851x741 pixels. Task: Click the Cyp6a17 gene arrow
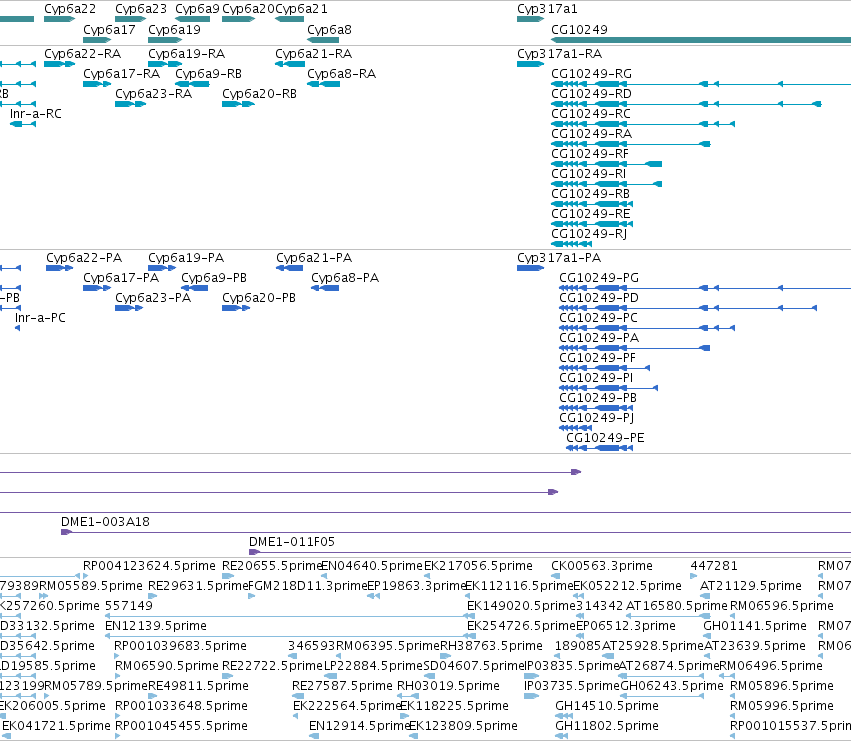coord(97,40)
